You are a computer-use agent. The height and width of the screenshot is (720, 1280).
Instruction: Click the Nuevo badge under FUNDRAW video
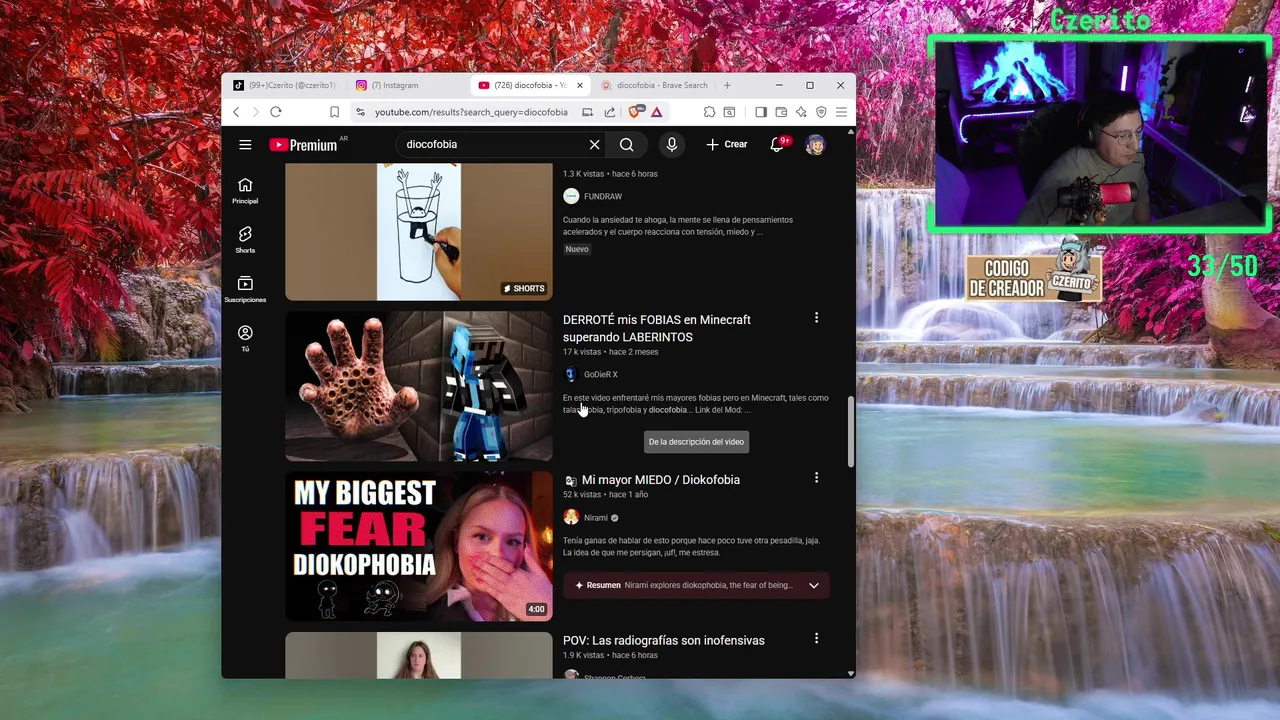577,249
